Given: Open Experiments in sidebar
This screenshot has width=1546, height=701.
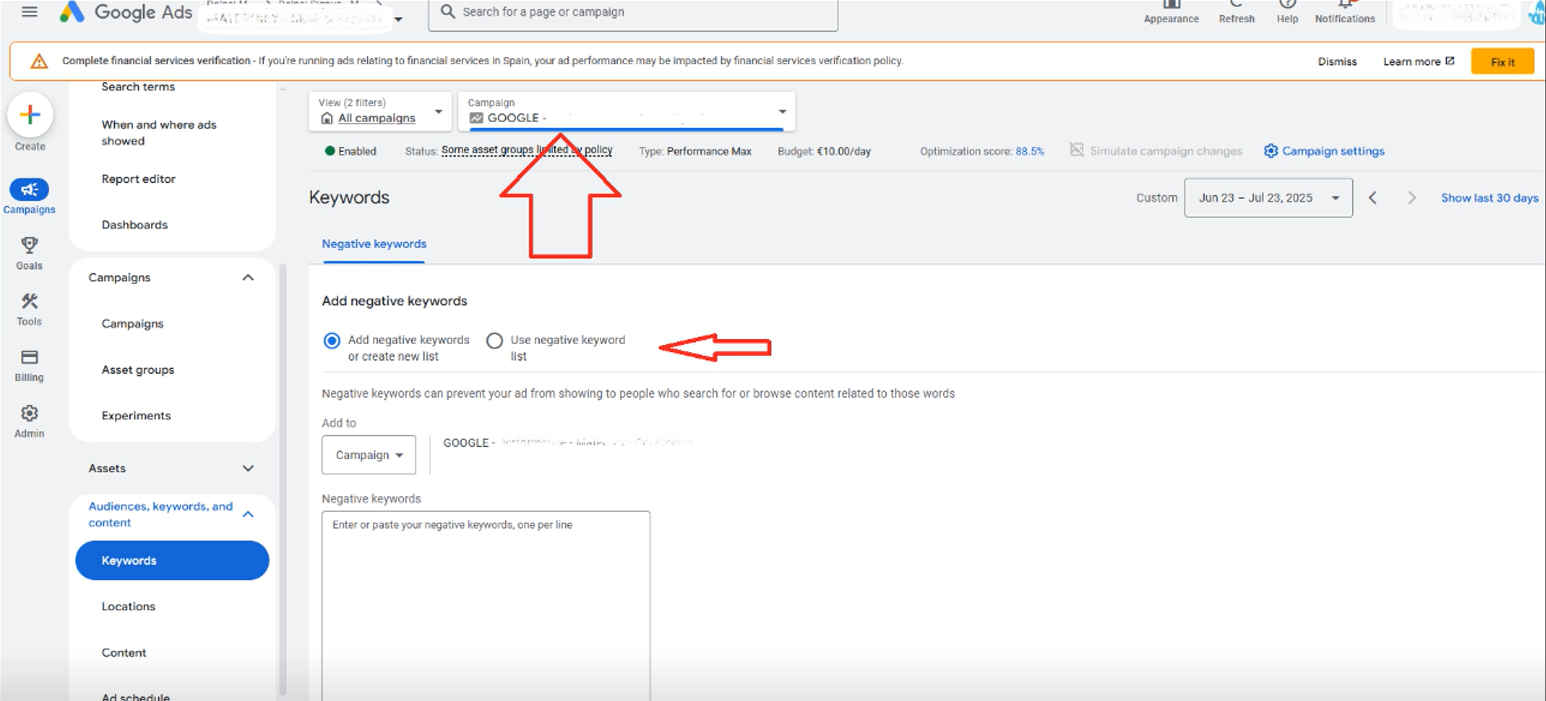Looking at the screenshot, I should 136,416.
